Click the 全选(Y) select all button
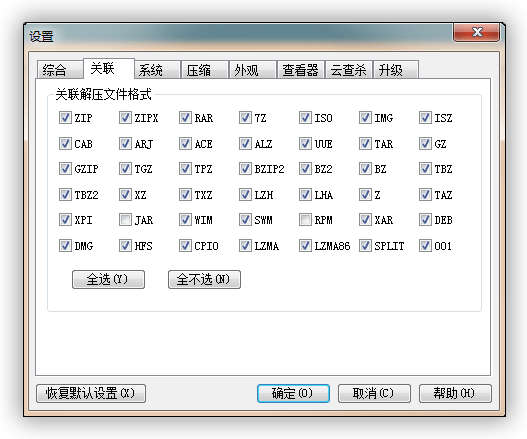Screen dimensions: 527x439 pos(108,279)
